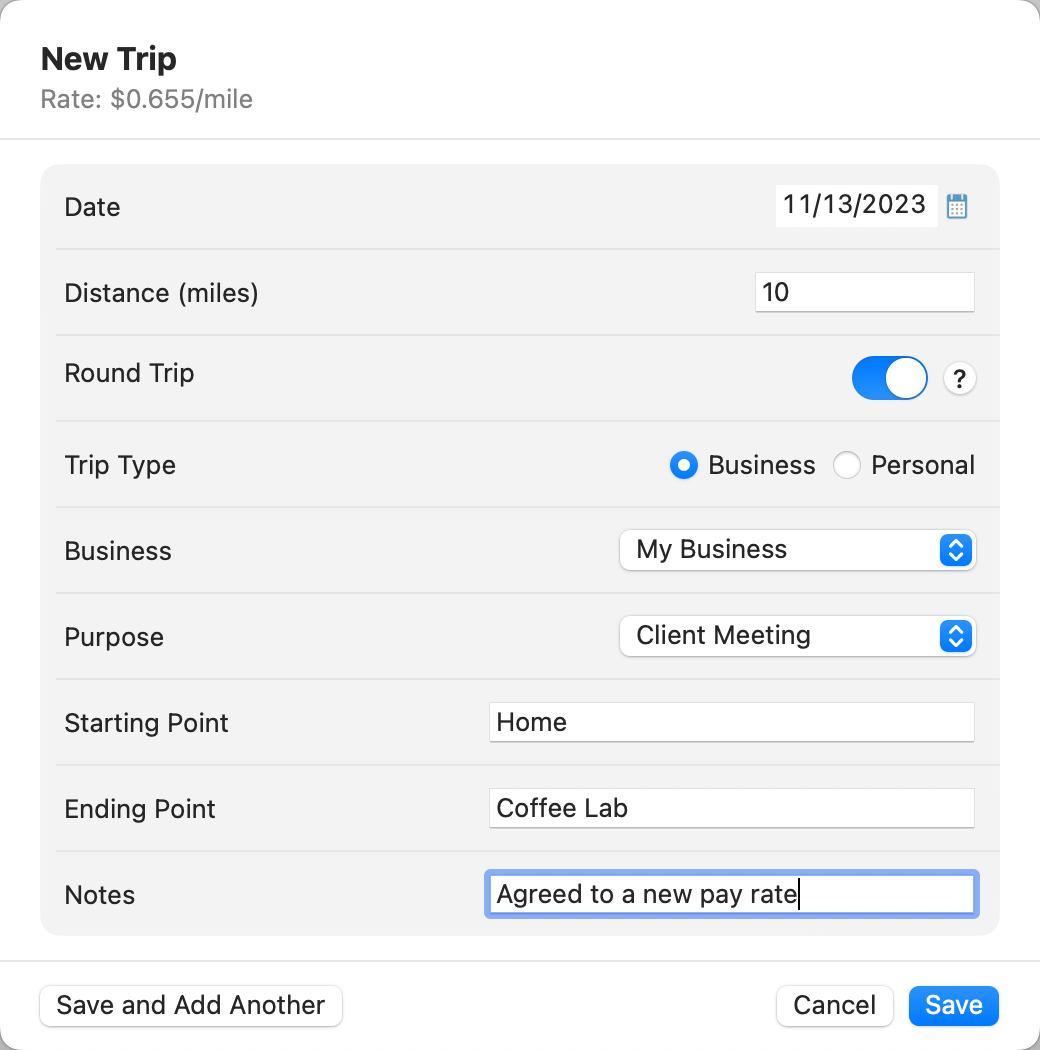Screen dimensions: 1040x1050
Task: Click the Starting Point field with Home
Action: point(731,722)
